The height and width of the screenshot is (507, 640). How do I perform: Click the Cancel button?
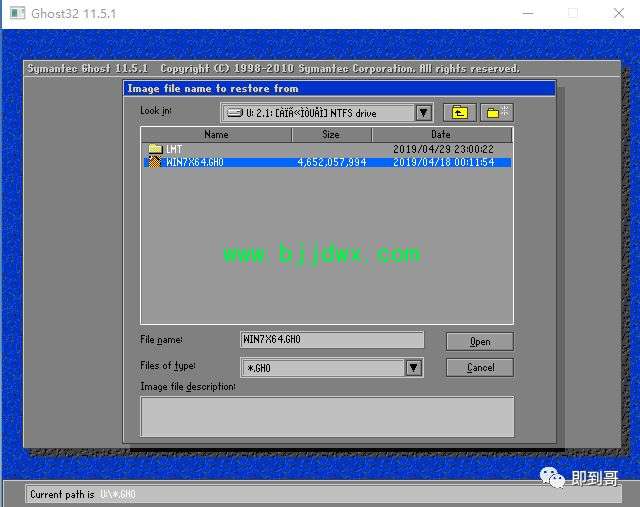[480, 367]
